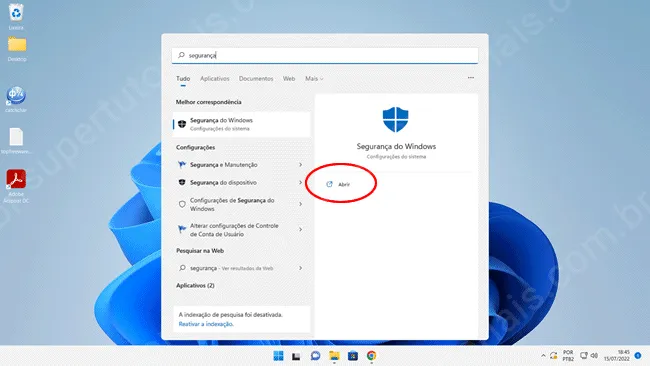This screenshot has height=366, width=650.
Task: Expand arrow for segurança web results
Action: 301,268
